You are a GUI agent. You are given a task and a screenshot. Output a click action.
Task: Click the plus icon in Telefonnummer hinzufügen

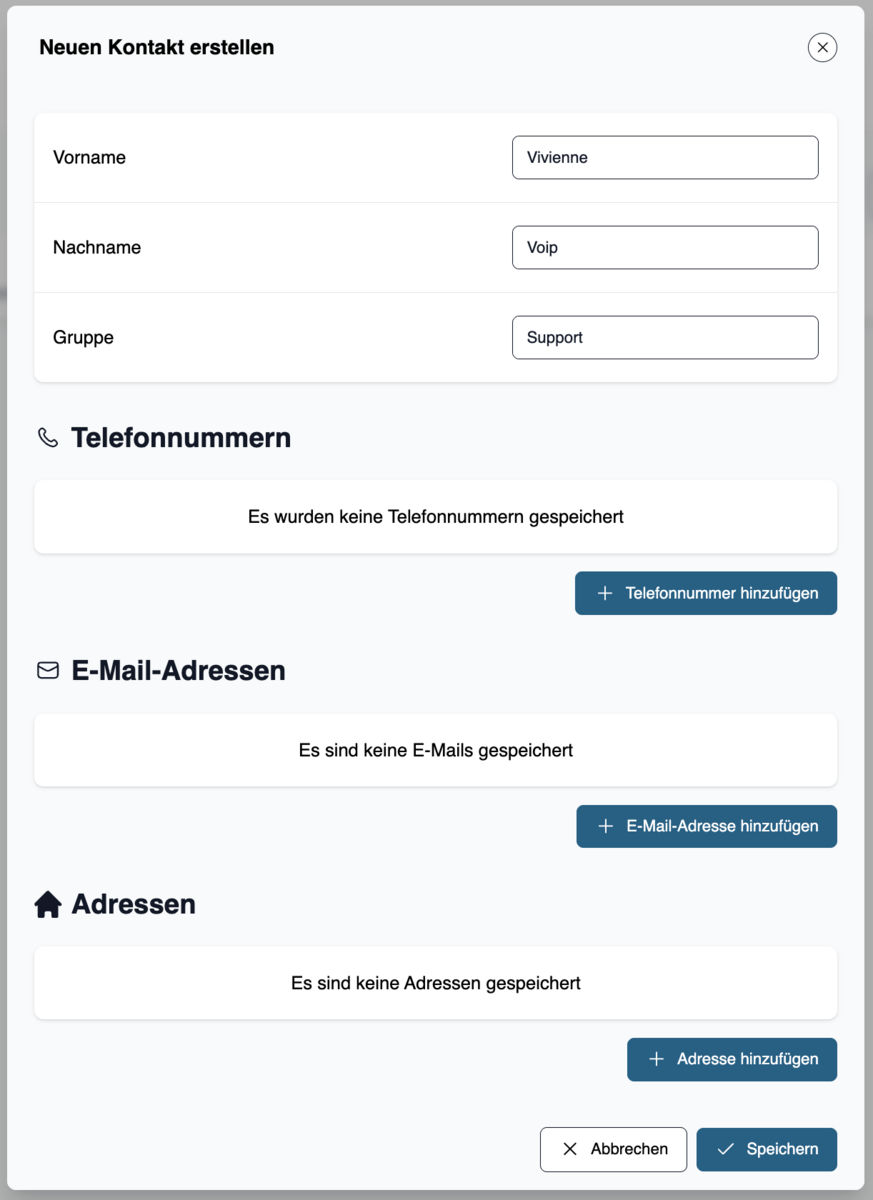coord(604,593)
